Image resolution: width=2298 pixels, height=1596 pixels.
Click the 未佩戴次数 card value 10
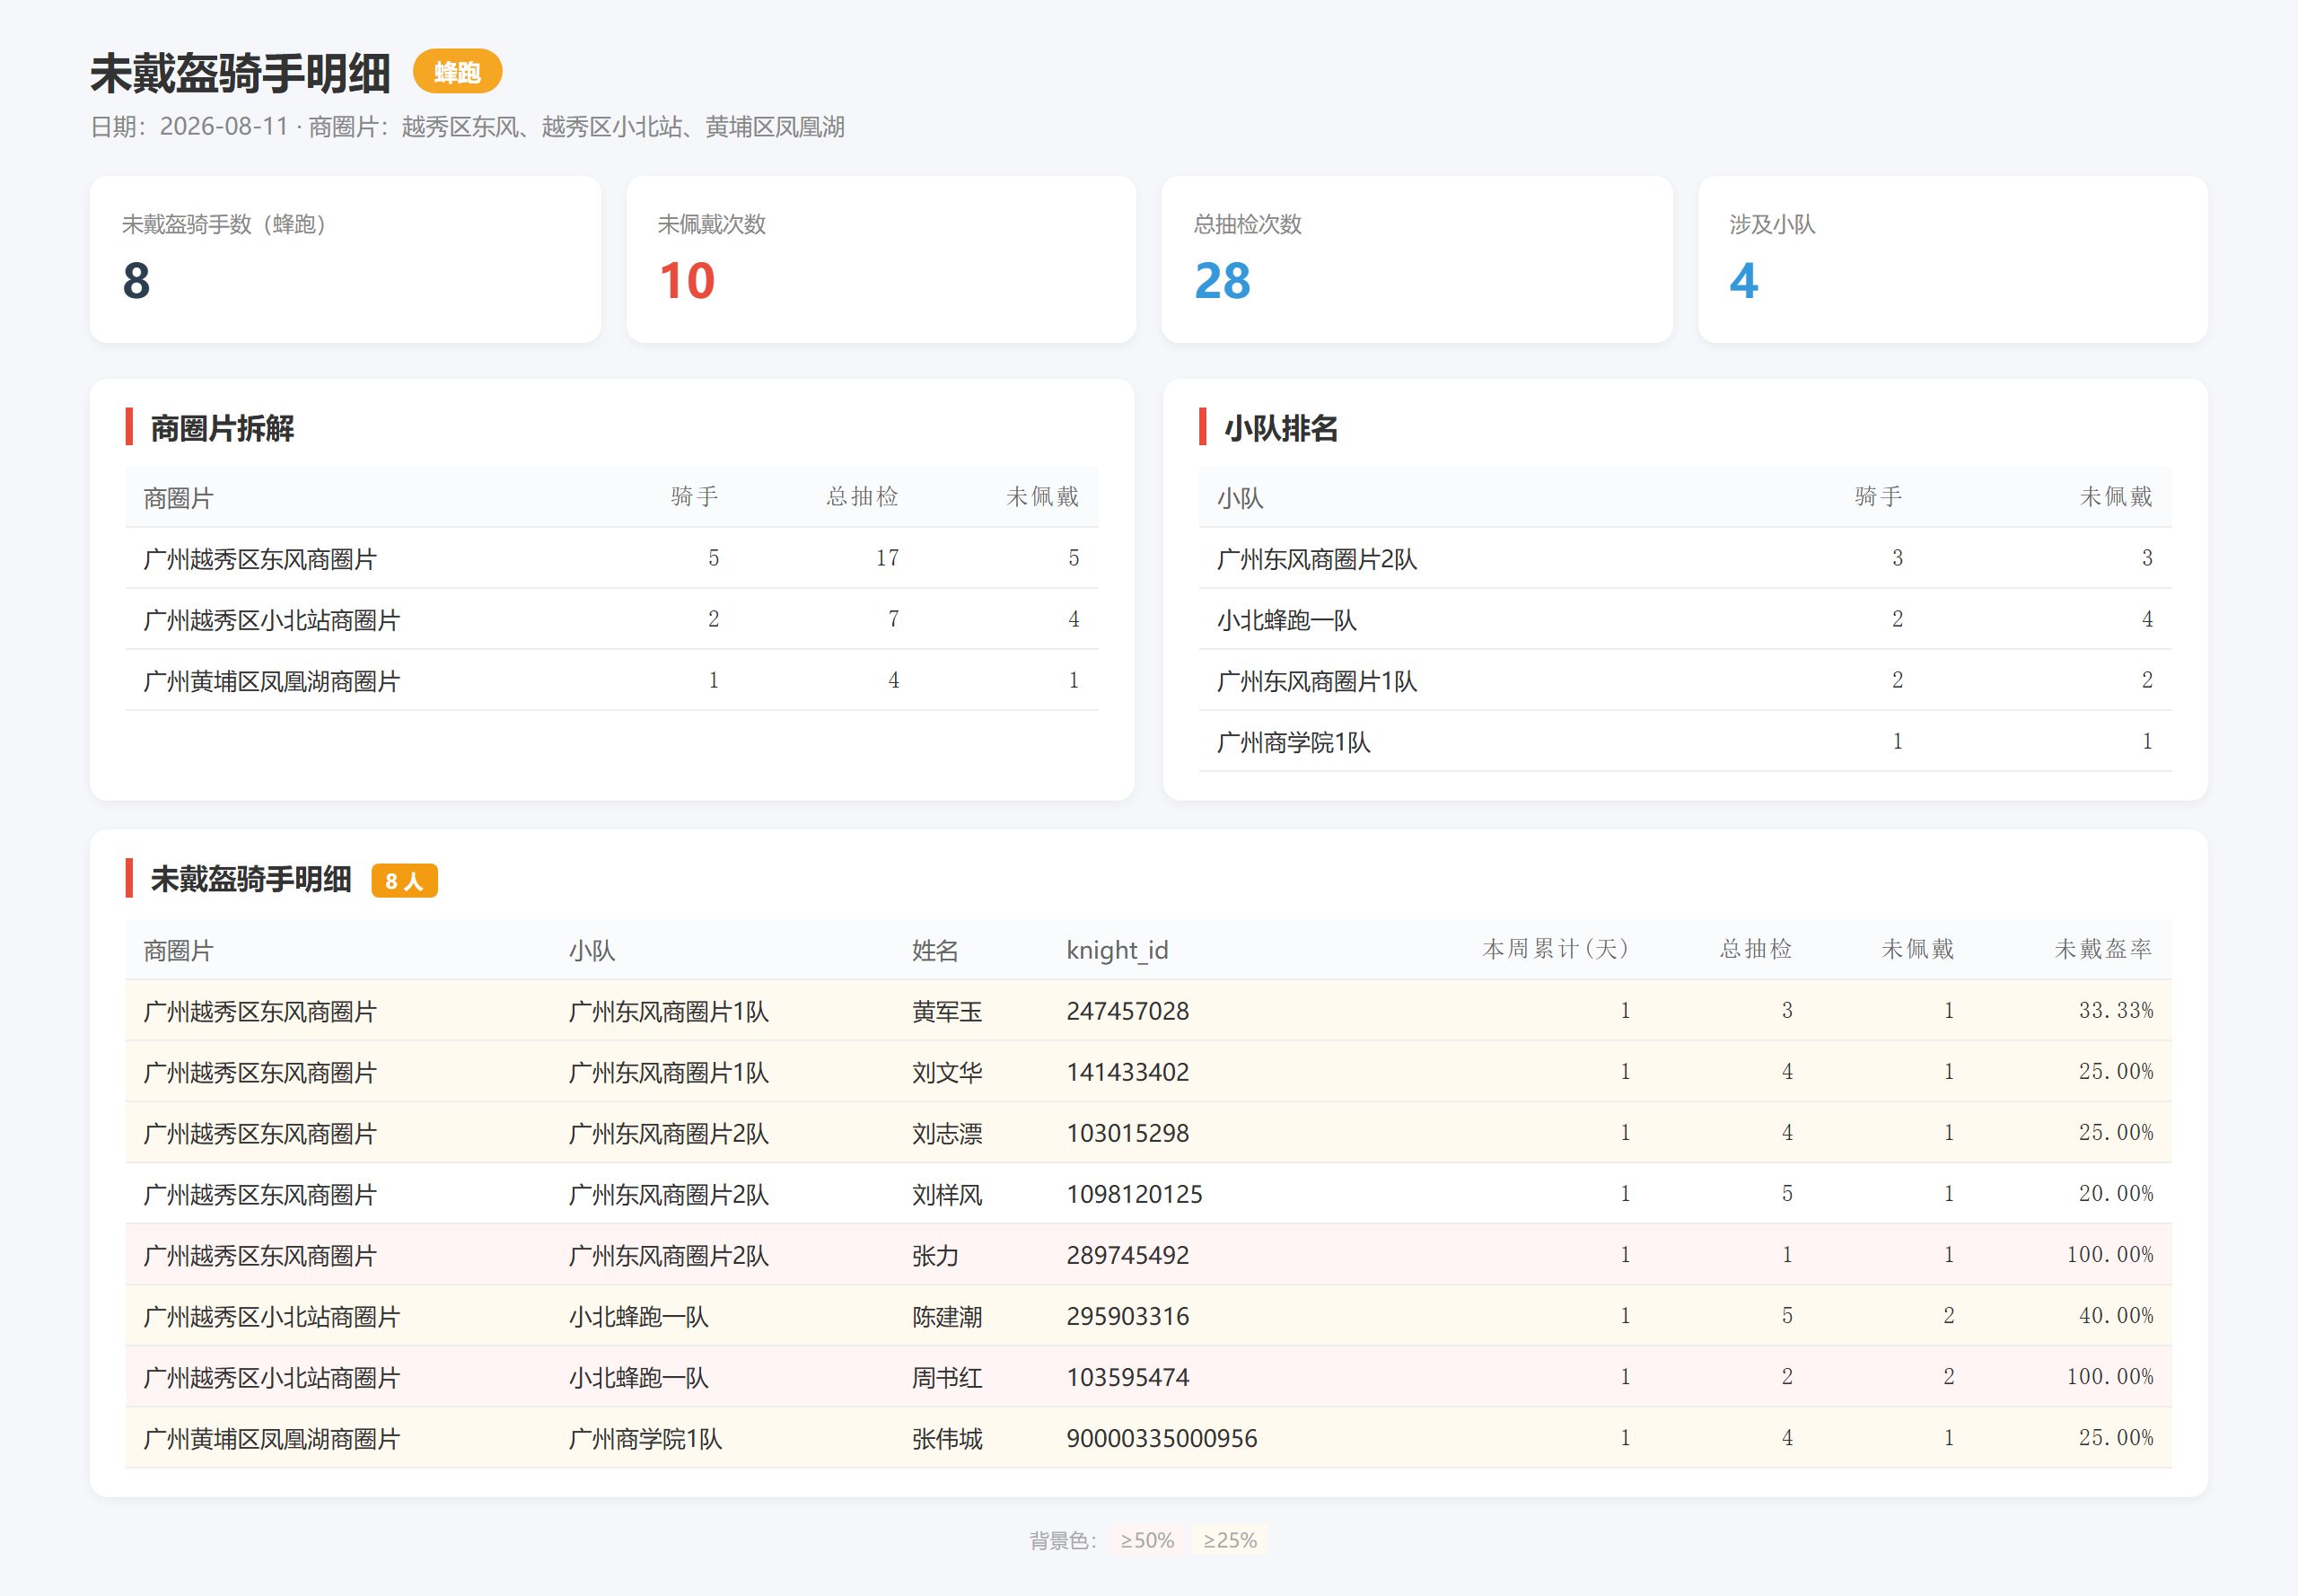coord(687,281)
